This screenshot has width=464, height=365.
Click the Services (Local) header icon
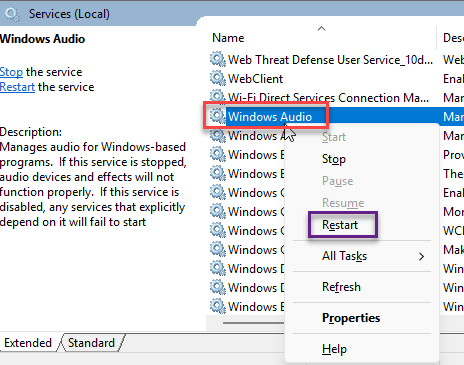[x=12, y=14]
